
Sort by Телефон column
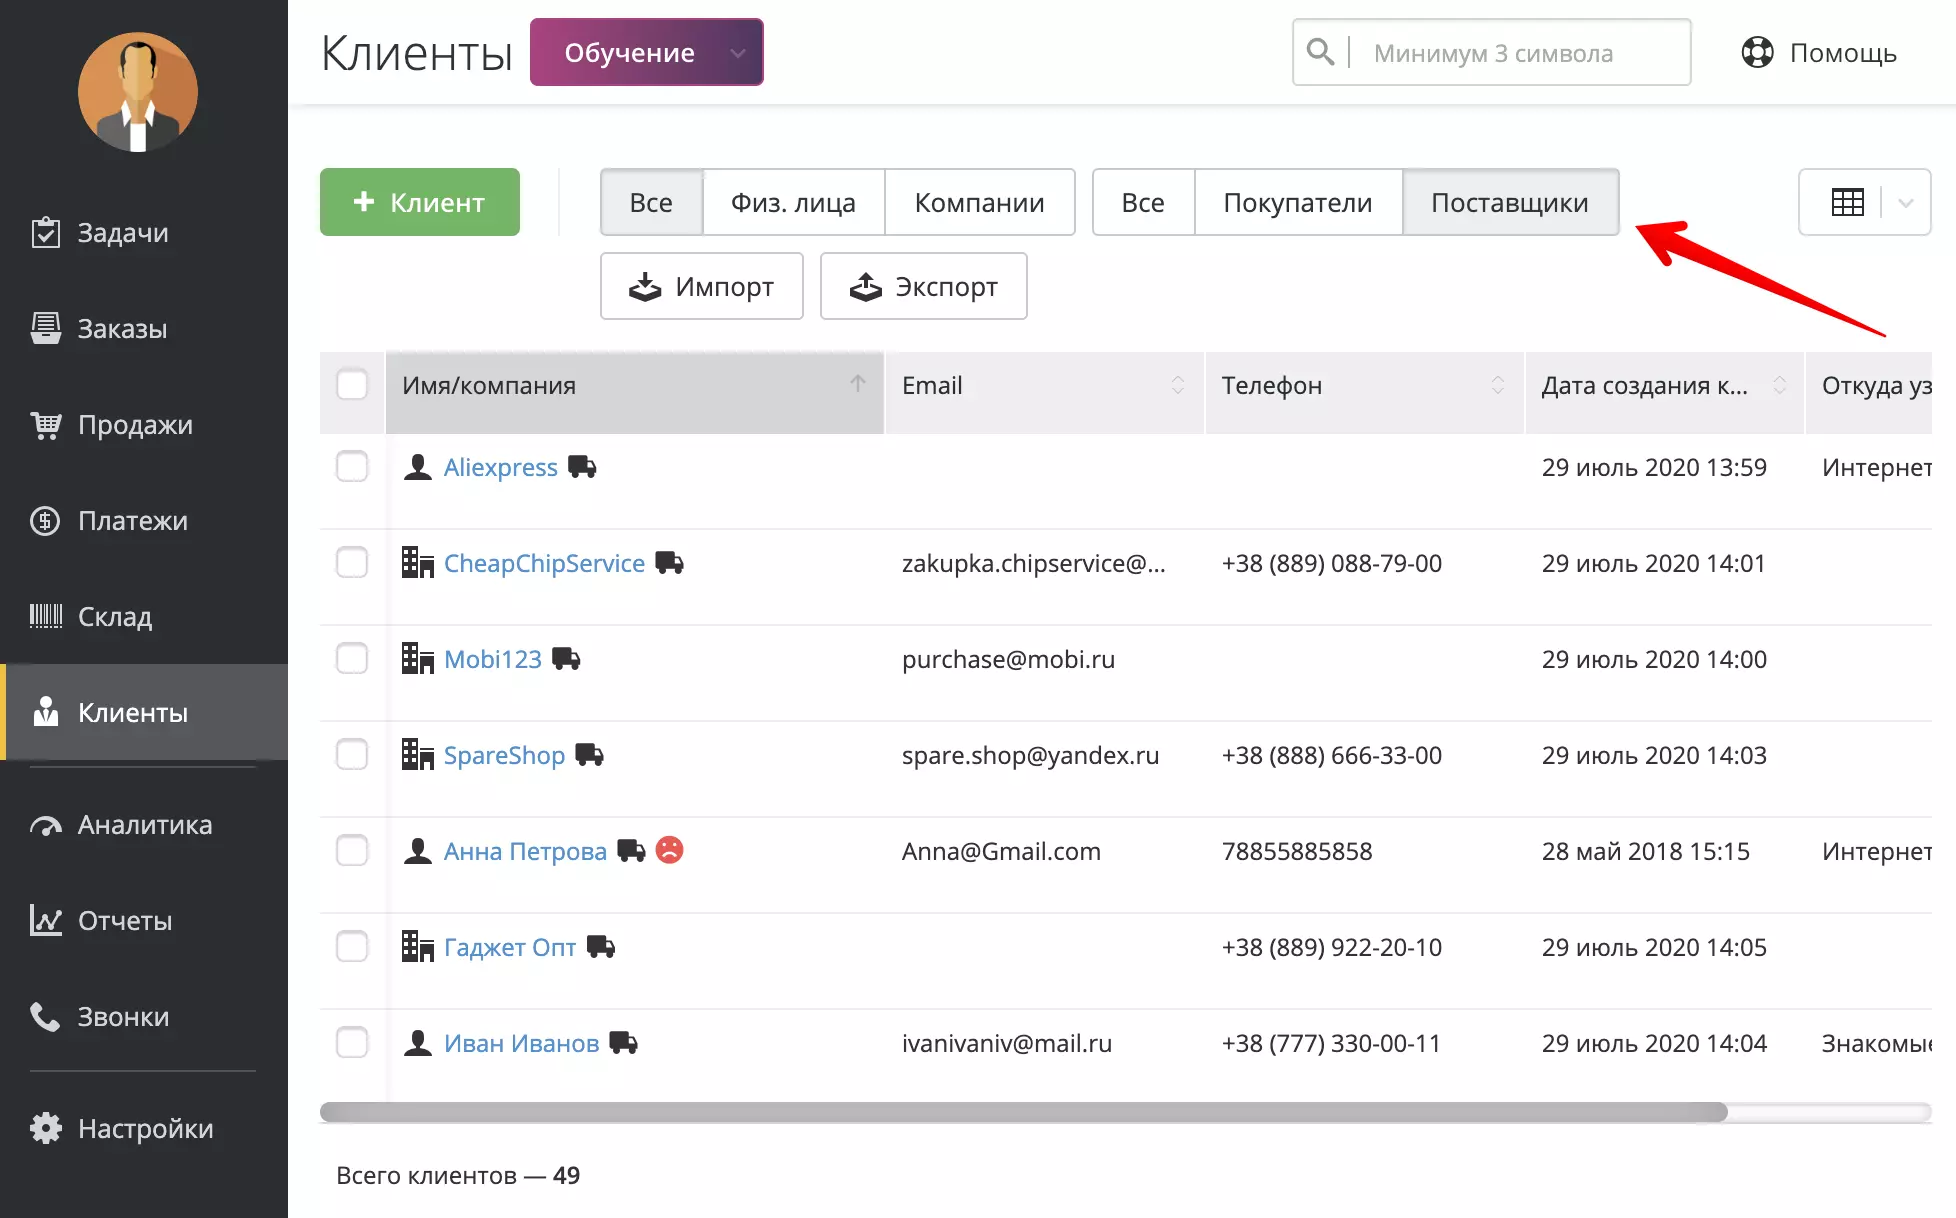click(x=1364, y=392)
